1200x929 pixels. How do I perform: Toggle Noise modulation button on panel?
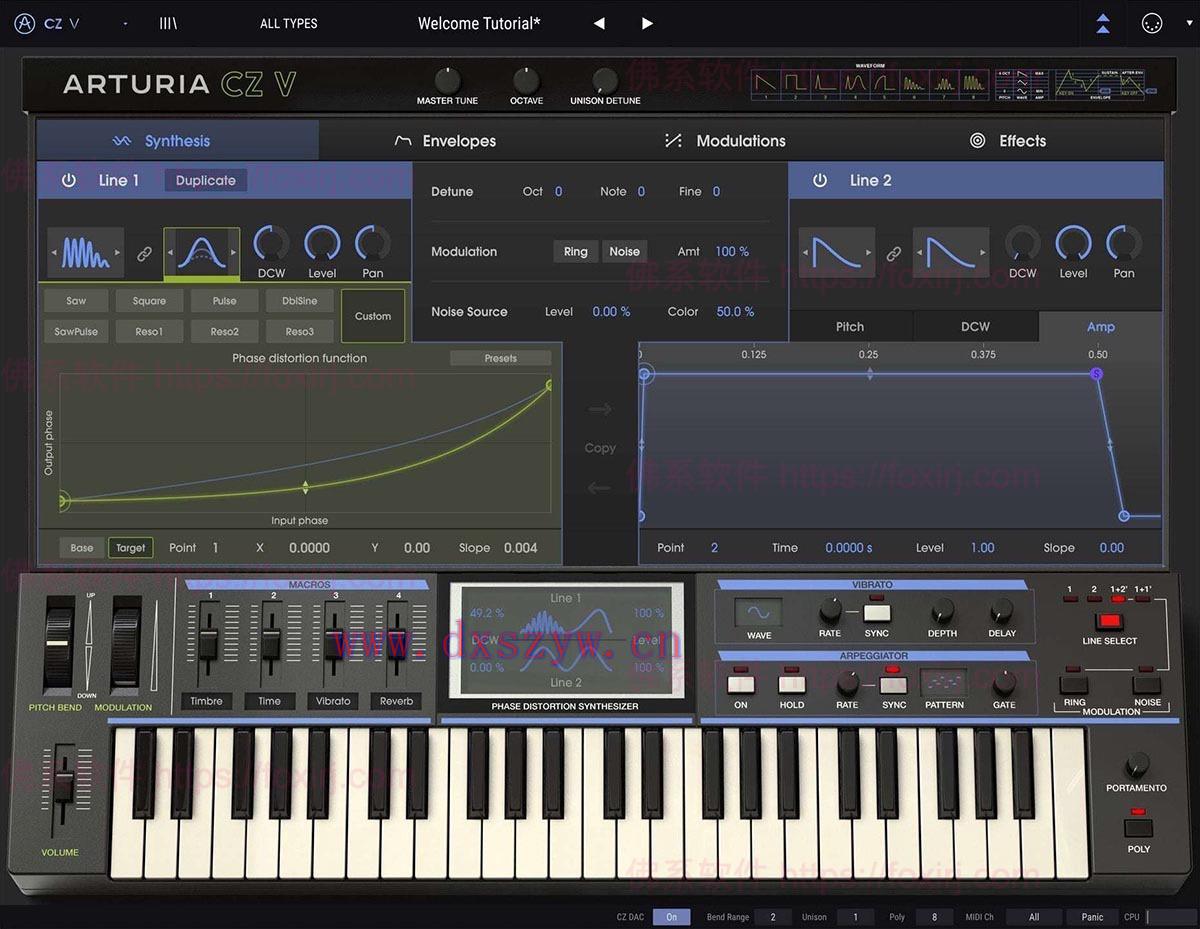click(1147, 685)
